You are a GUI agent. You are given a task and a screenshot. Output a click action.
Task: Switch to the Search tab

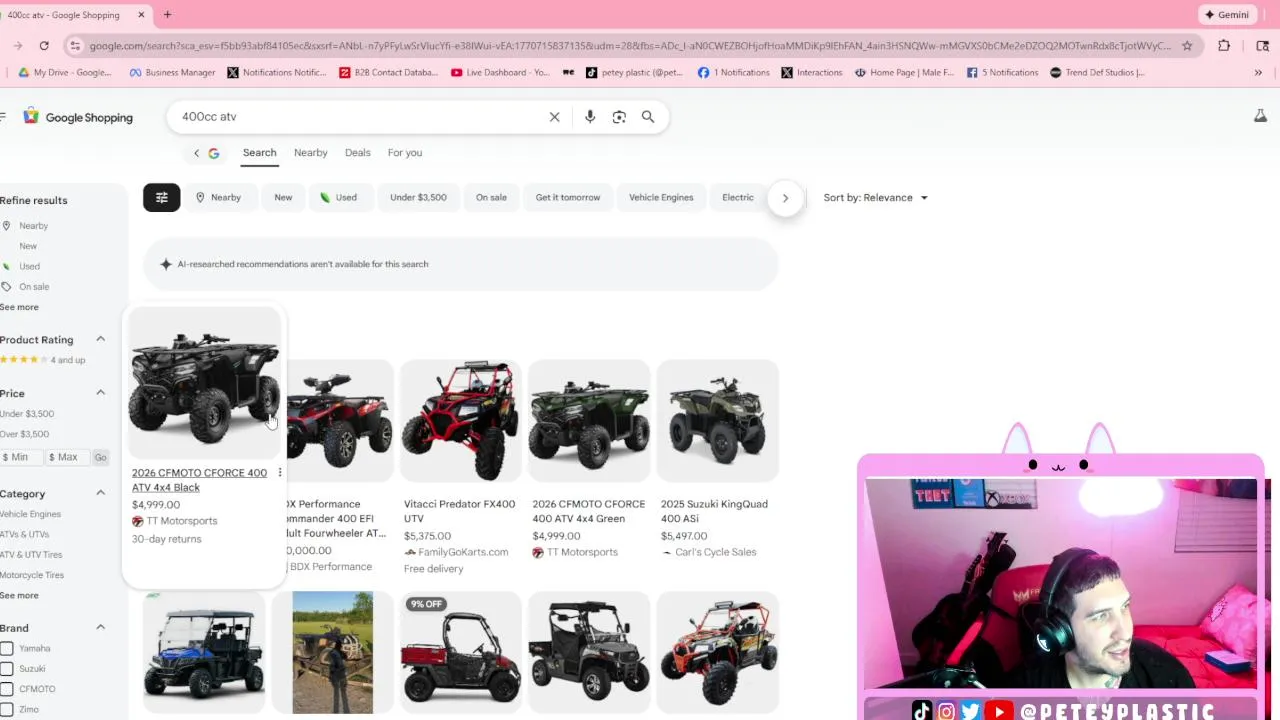[x=259, y=153]
